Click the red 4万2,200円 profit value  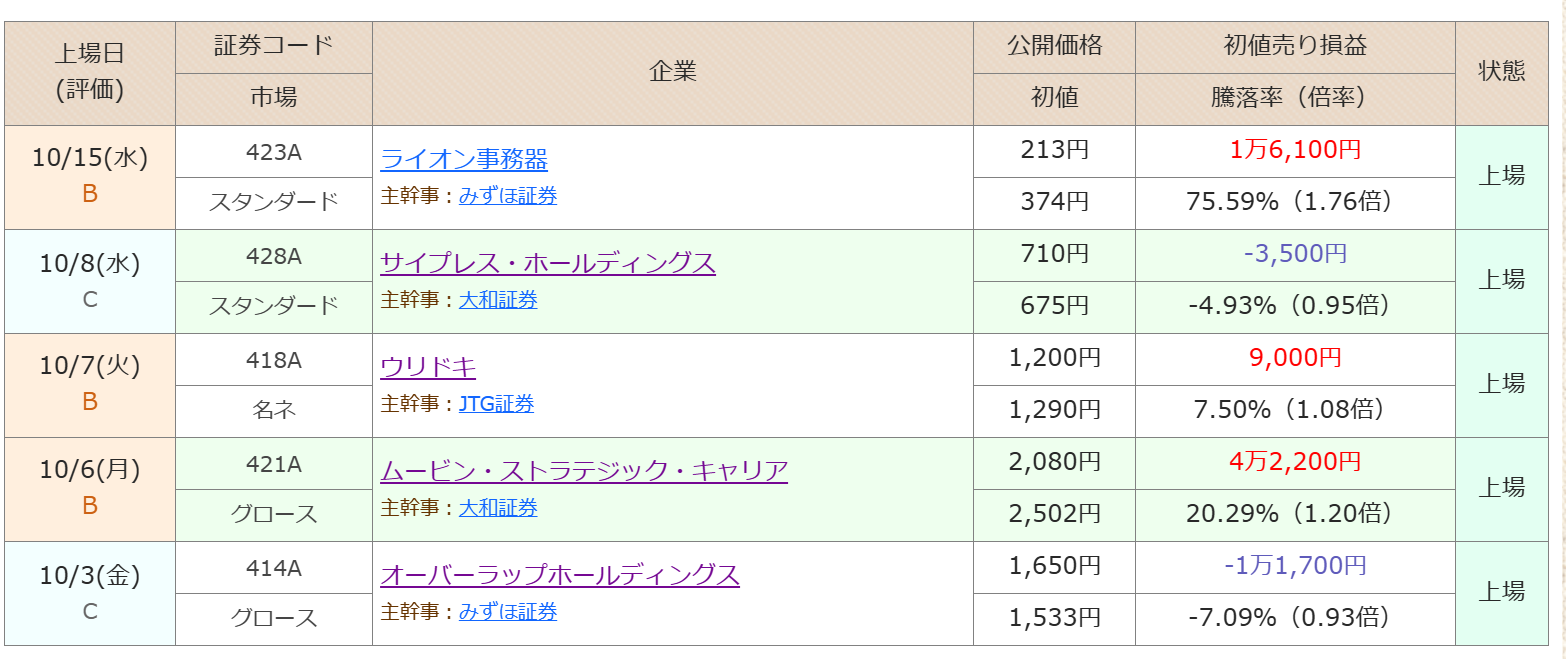(x=1295, y=463)
